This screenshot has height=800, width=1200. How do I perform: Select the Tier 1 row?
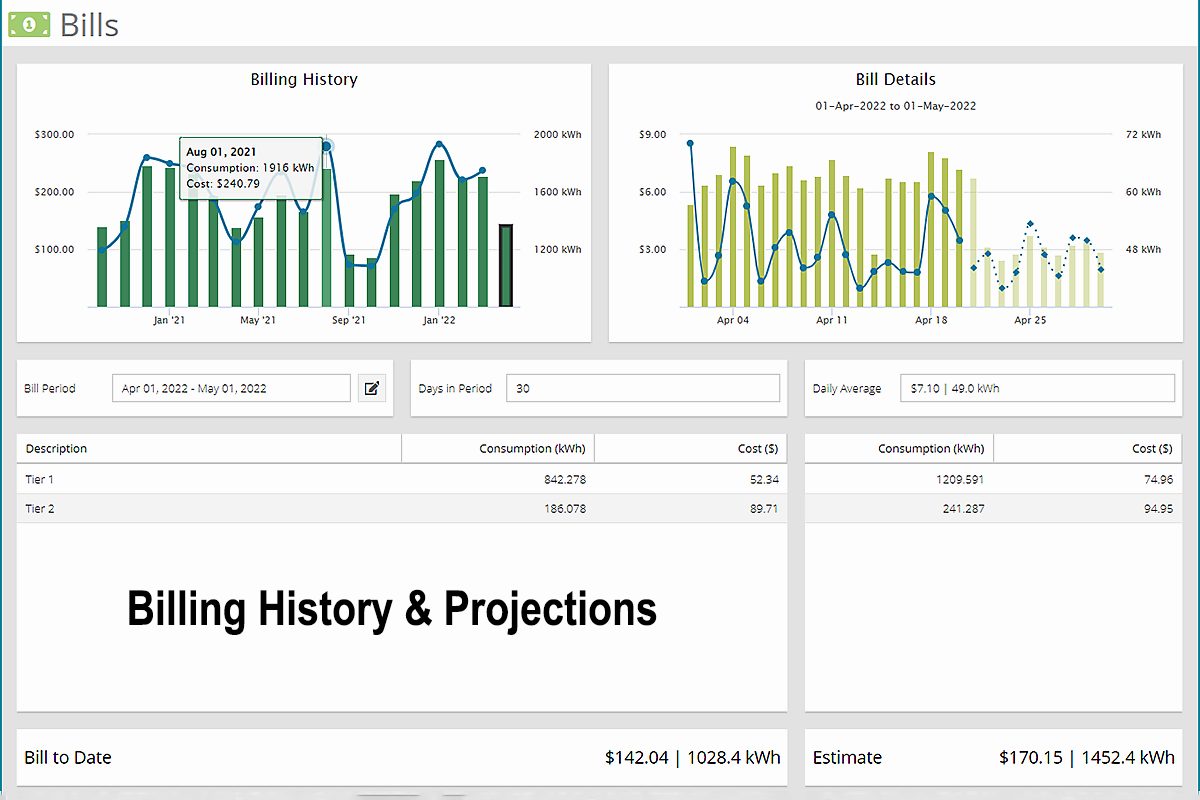401,479
